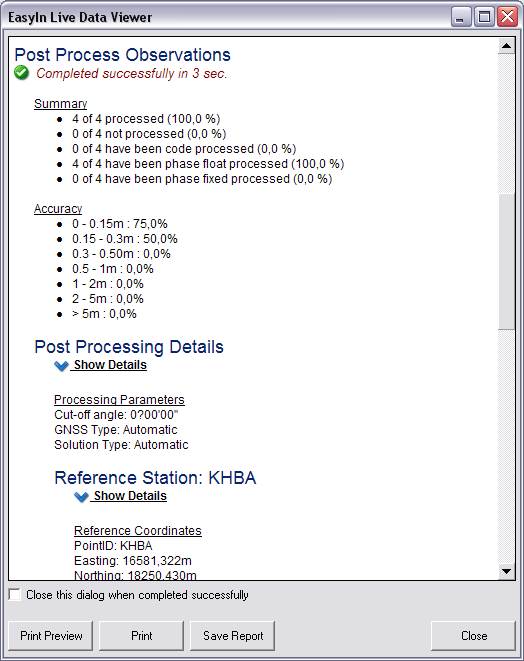Click the scrollbar down arrow
The image size is (524, 661).
(x=506, y=572)
